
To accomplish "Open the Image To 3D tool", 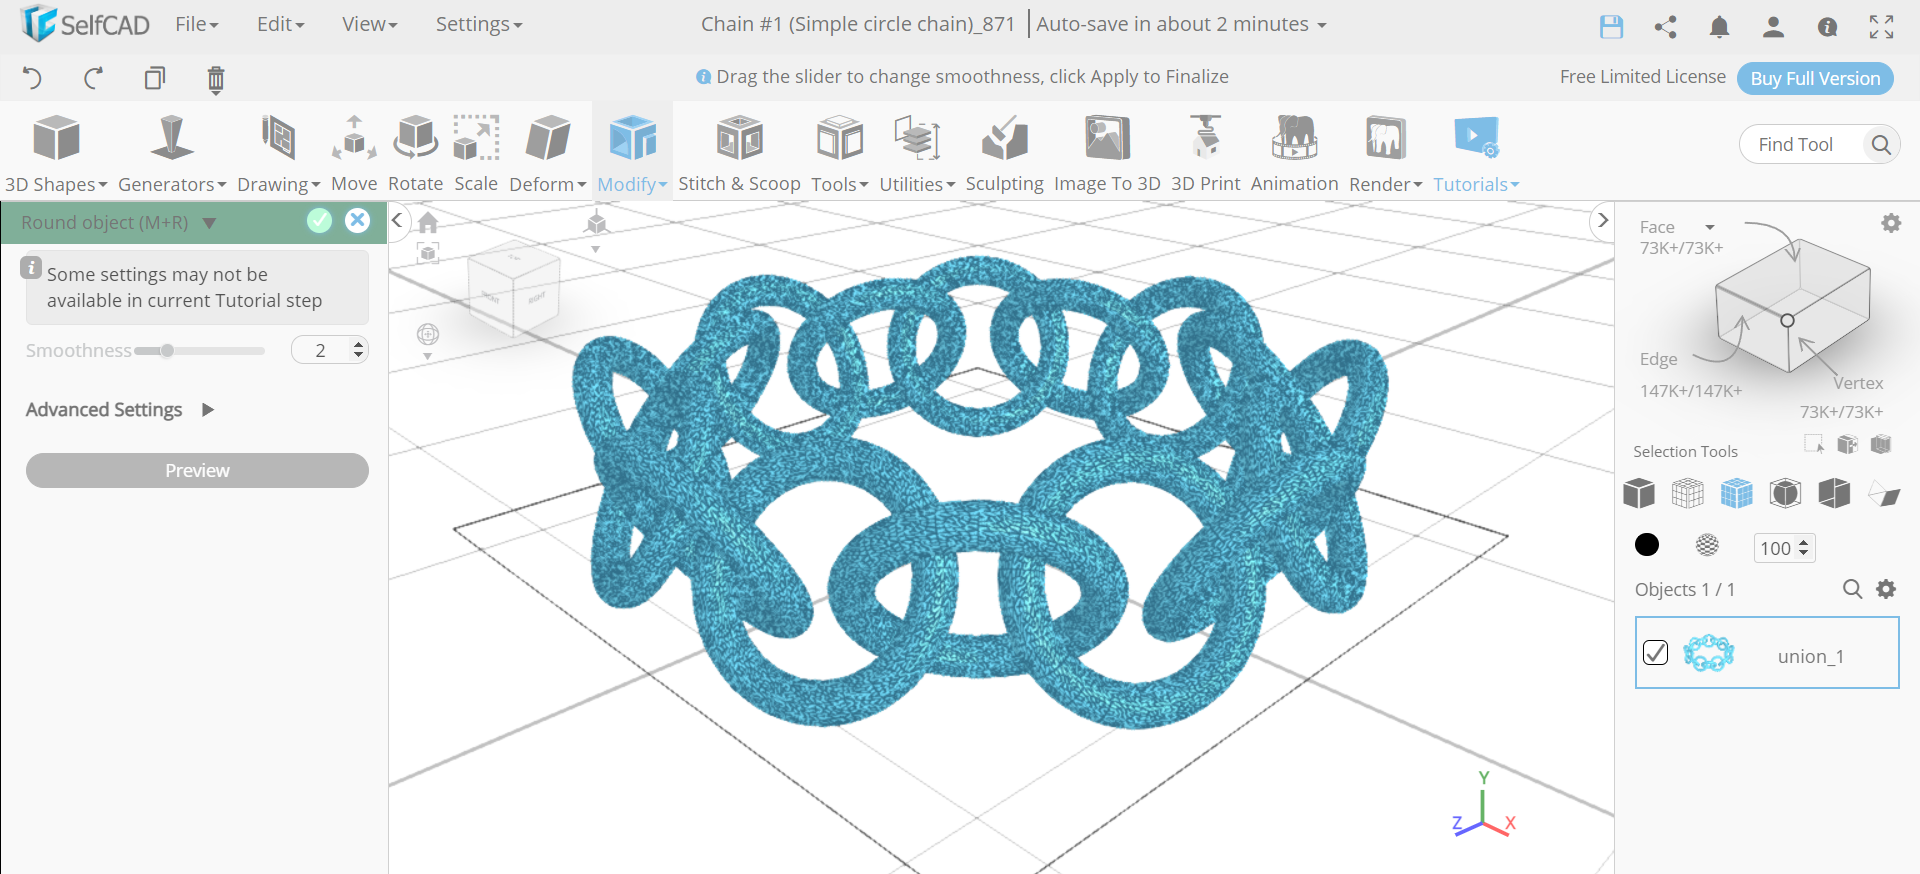I will [1107, 154].
